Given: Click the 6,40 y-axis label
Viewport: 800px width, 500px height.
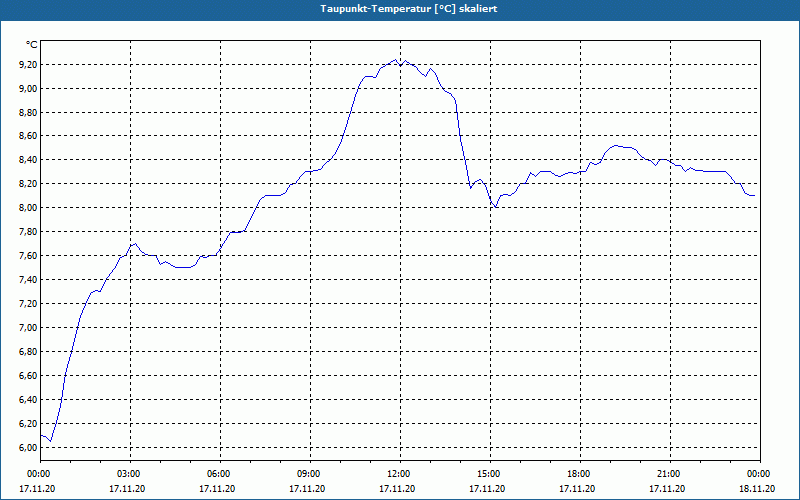Looking at the screenshot, I should click(x=28, y=400).
